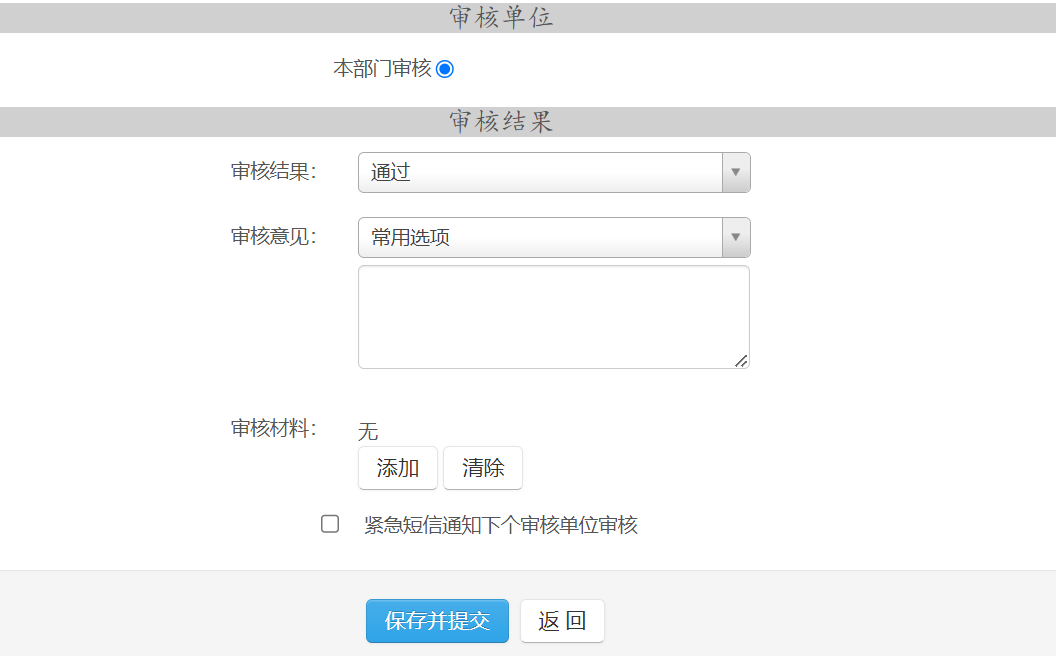Screen dimensions: 1056x656
Task: Open the 常用选项 combo box
Action: (x=540, y=237)
